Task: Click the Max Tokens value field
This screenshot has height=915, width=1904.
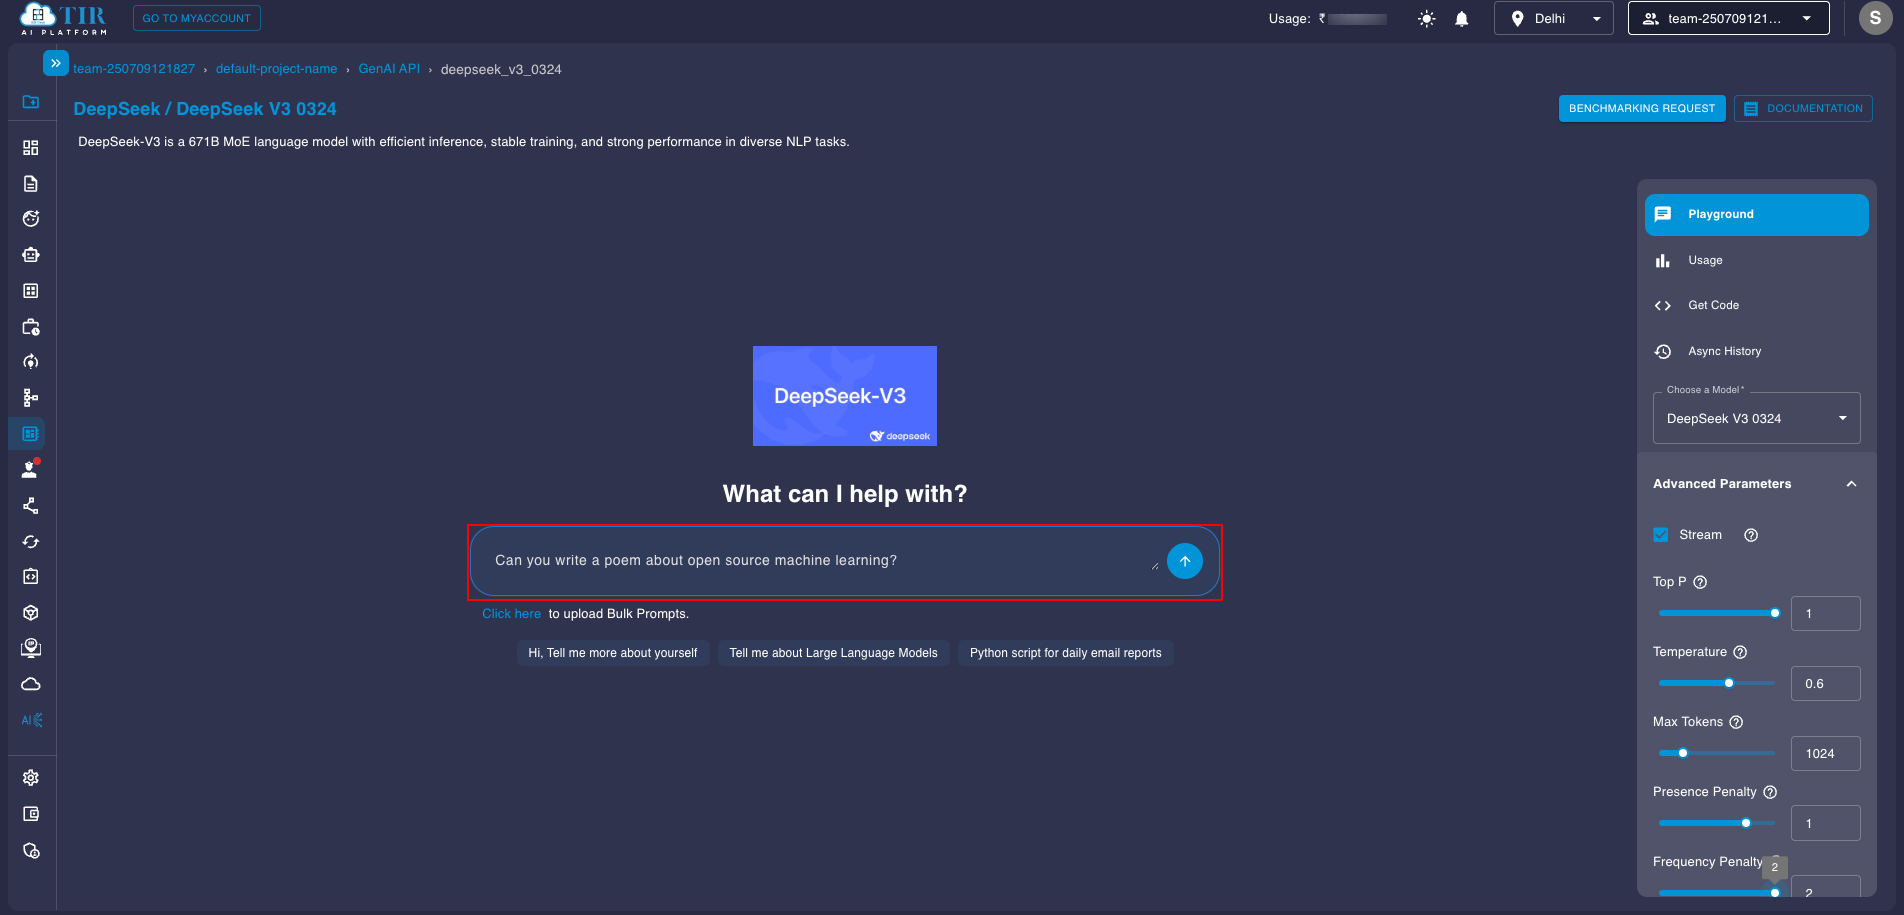Action: click(x=1825, y=754)
